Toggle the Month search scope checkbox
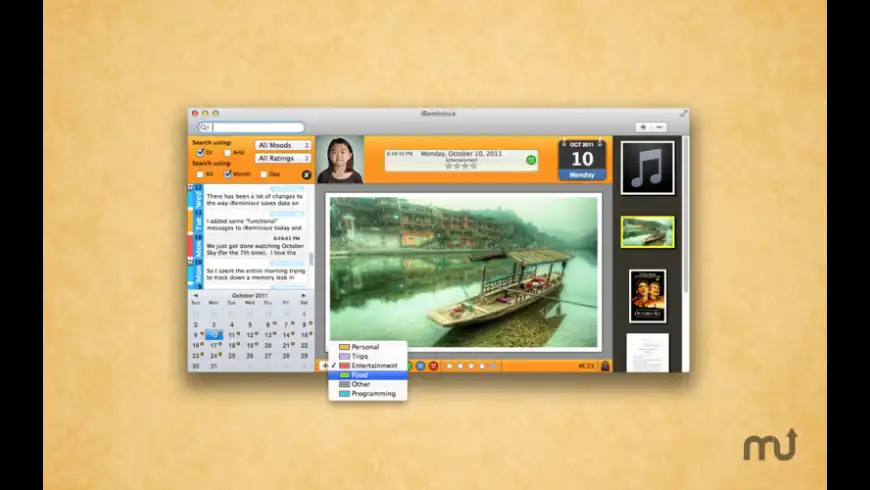This screenshot has height=490, width=870. 227,174
